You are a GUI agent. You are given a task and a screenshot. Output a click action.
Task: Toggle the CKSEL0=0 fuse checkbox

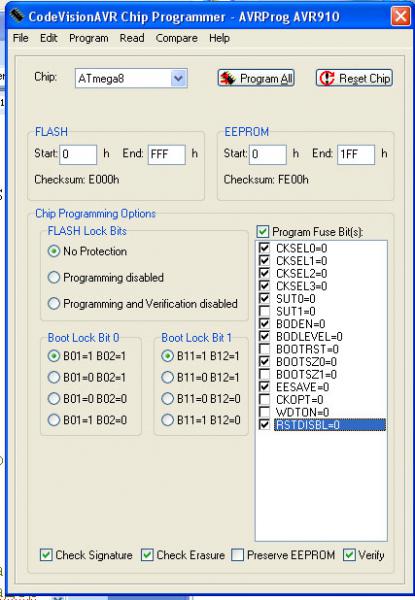coord(264,248)
